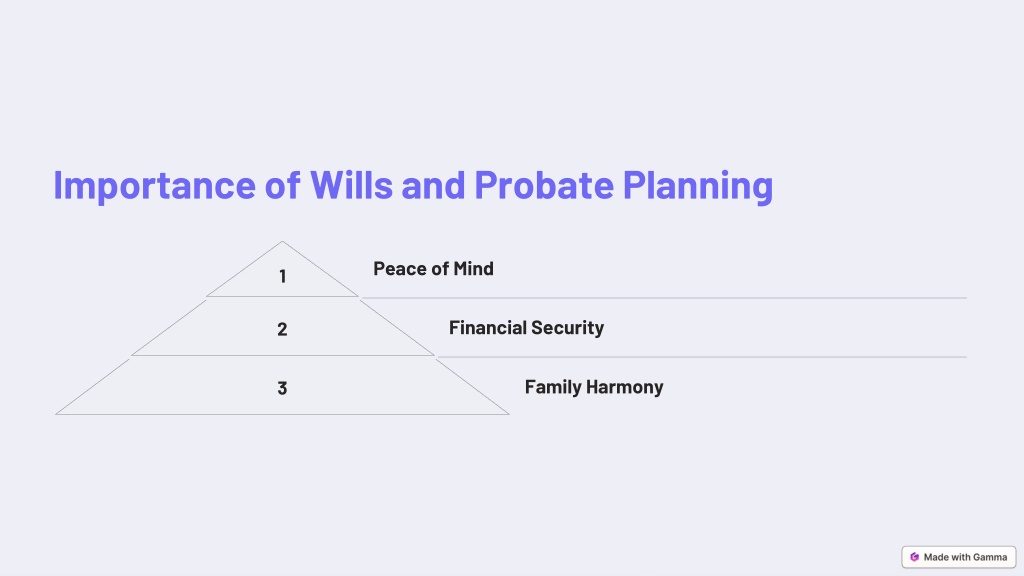Click the Financial Security label
1024x576 pixels.
526,328
